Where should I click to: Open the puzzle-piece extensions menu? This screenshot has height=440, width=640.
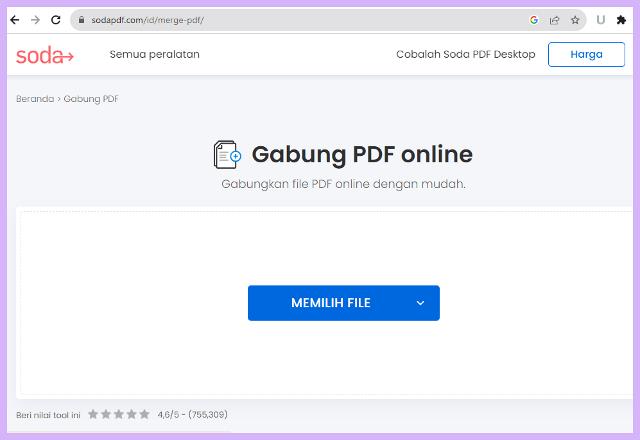(x=621, y=20)
